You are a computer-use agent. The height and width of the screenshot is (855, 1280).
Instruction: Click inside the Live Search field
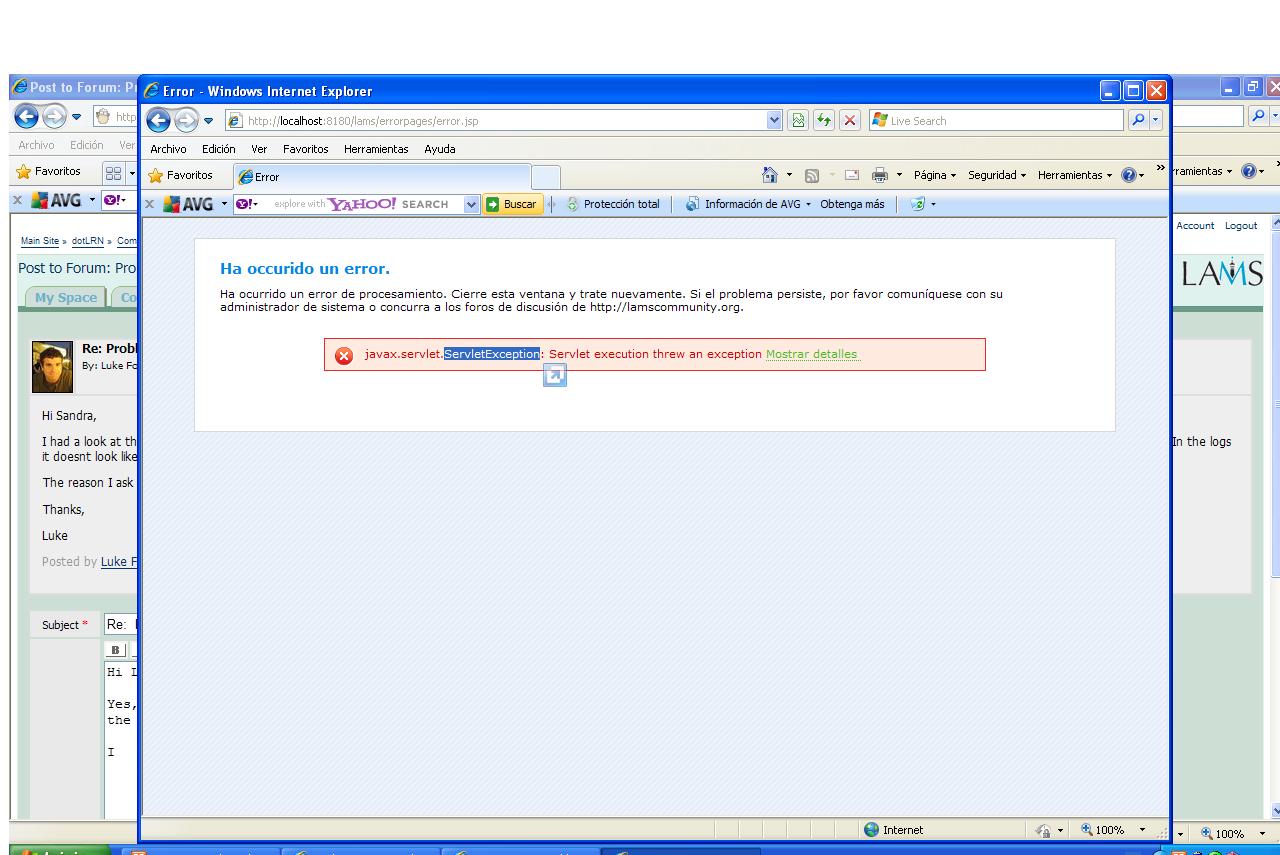[1000, 121]
